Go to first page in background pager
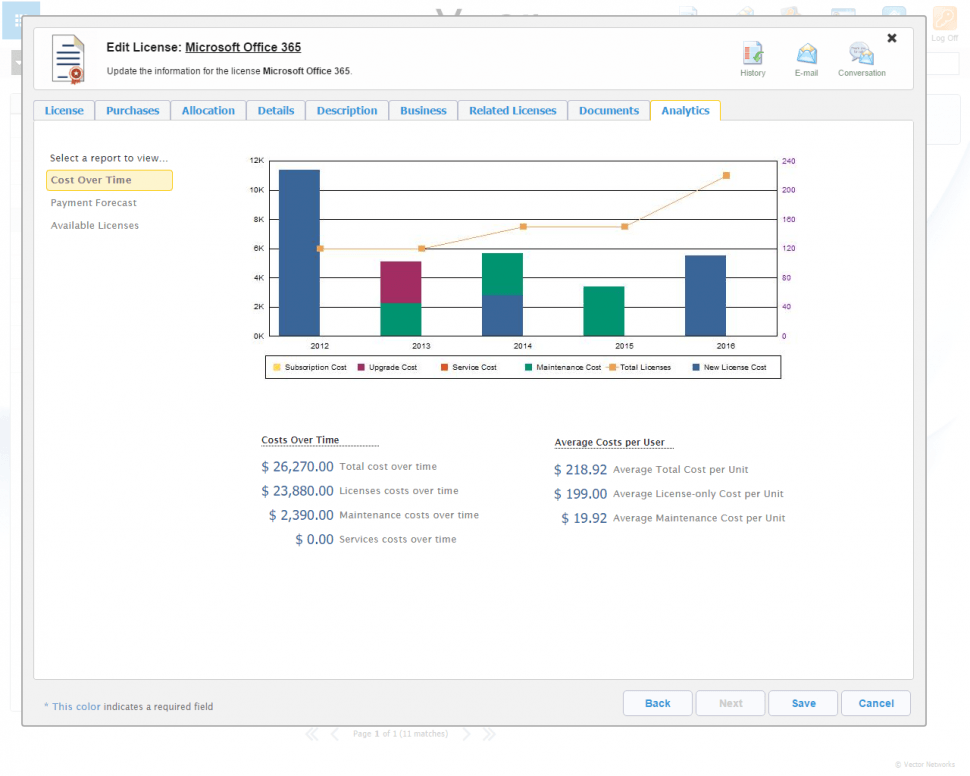Screen dimensions: 970x776 click(312, 735)
